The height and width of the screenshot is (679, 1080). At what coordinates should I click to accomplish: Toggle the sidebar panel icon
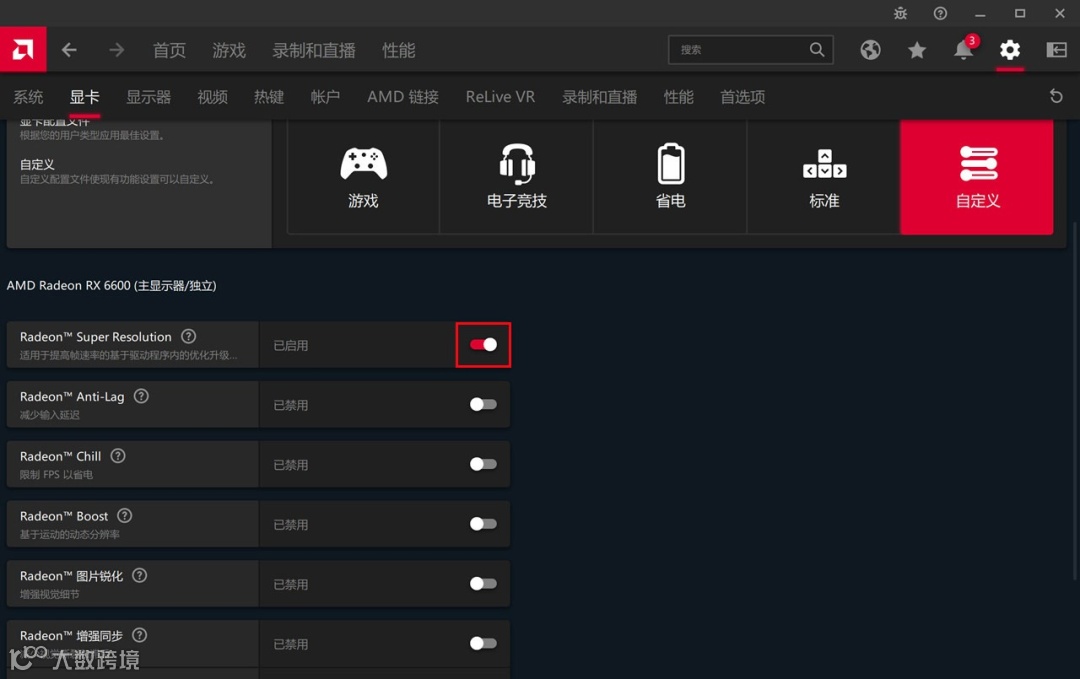point(1057,50)
